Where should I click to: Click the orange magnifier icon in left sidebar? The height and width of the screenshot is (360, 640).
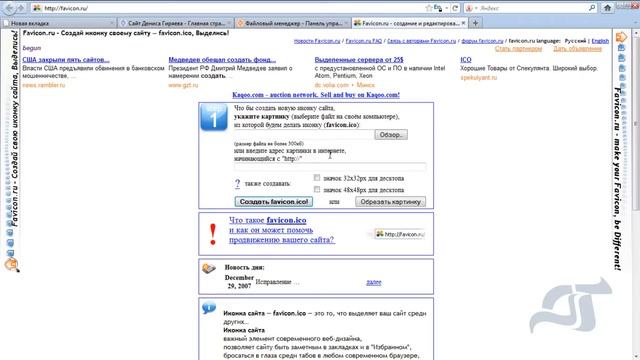11,265
